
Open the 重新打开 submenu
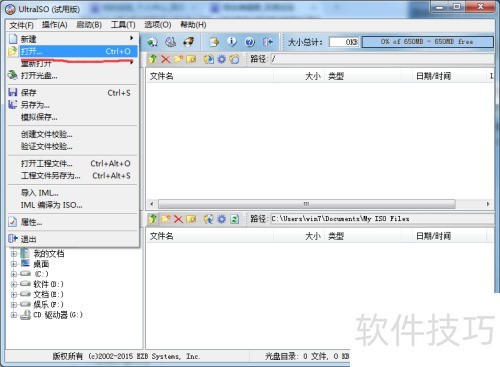click(x=73, y=63)
